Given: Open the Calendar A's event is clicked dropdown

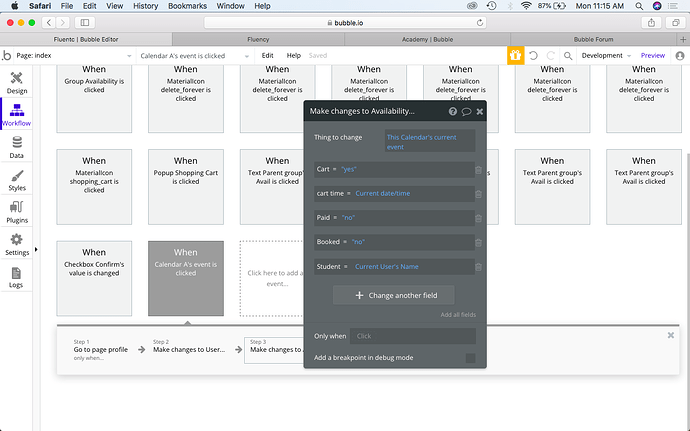Looking at the screenshot, I should (195, 55).
